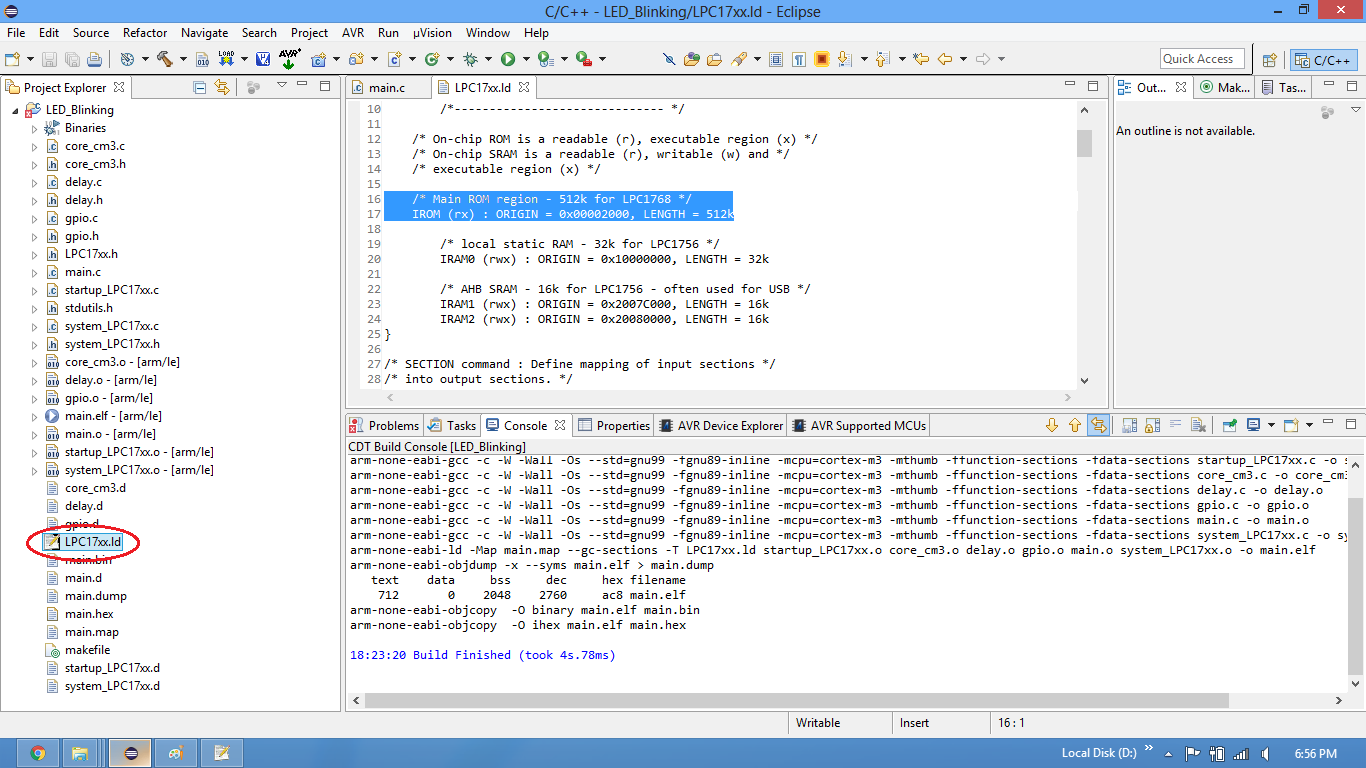This screenshot has width=1366, height=768.
Task: Click the Open Perspective icon
Action: click(1269, 60)
